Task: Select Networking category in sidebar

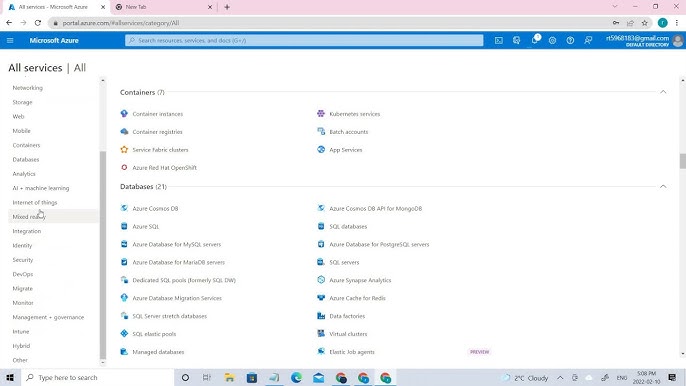Action: [x=28, y=88]
